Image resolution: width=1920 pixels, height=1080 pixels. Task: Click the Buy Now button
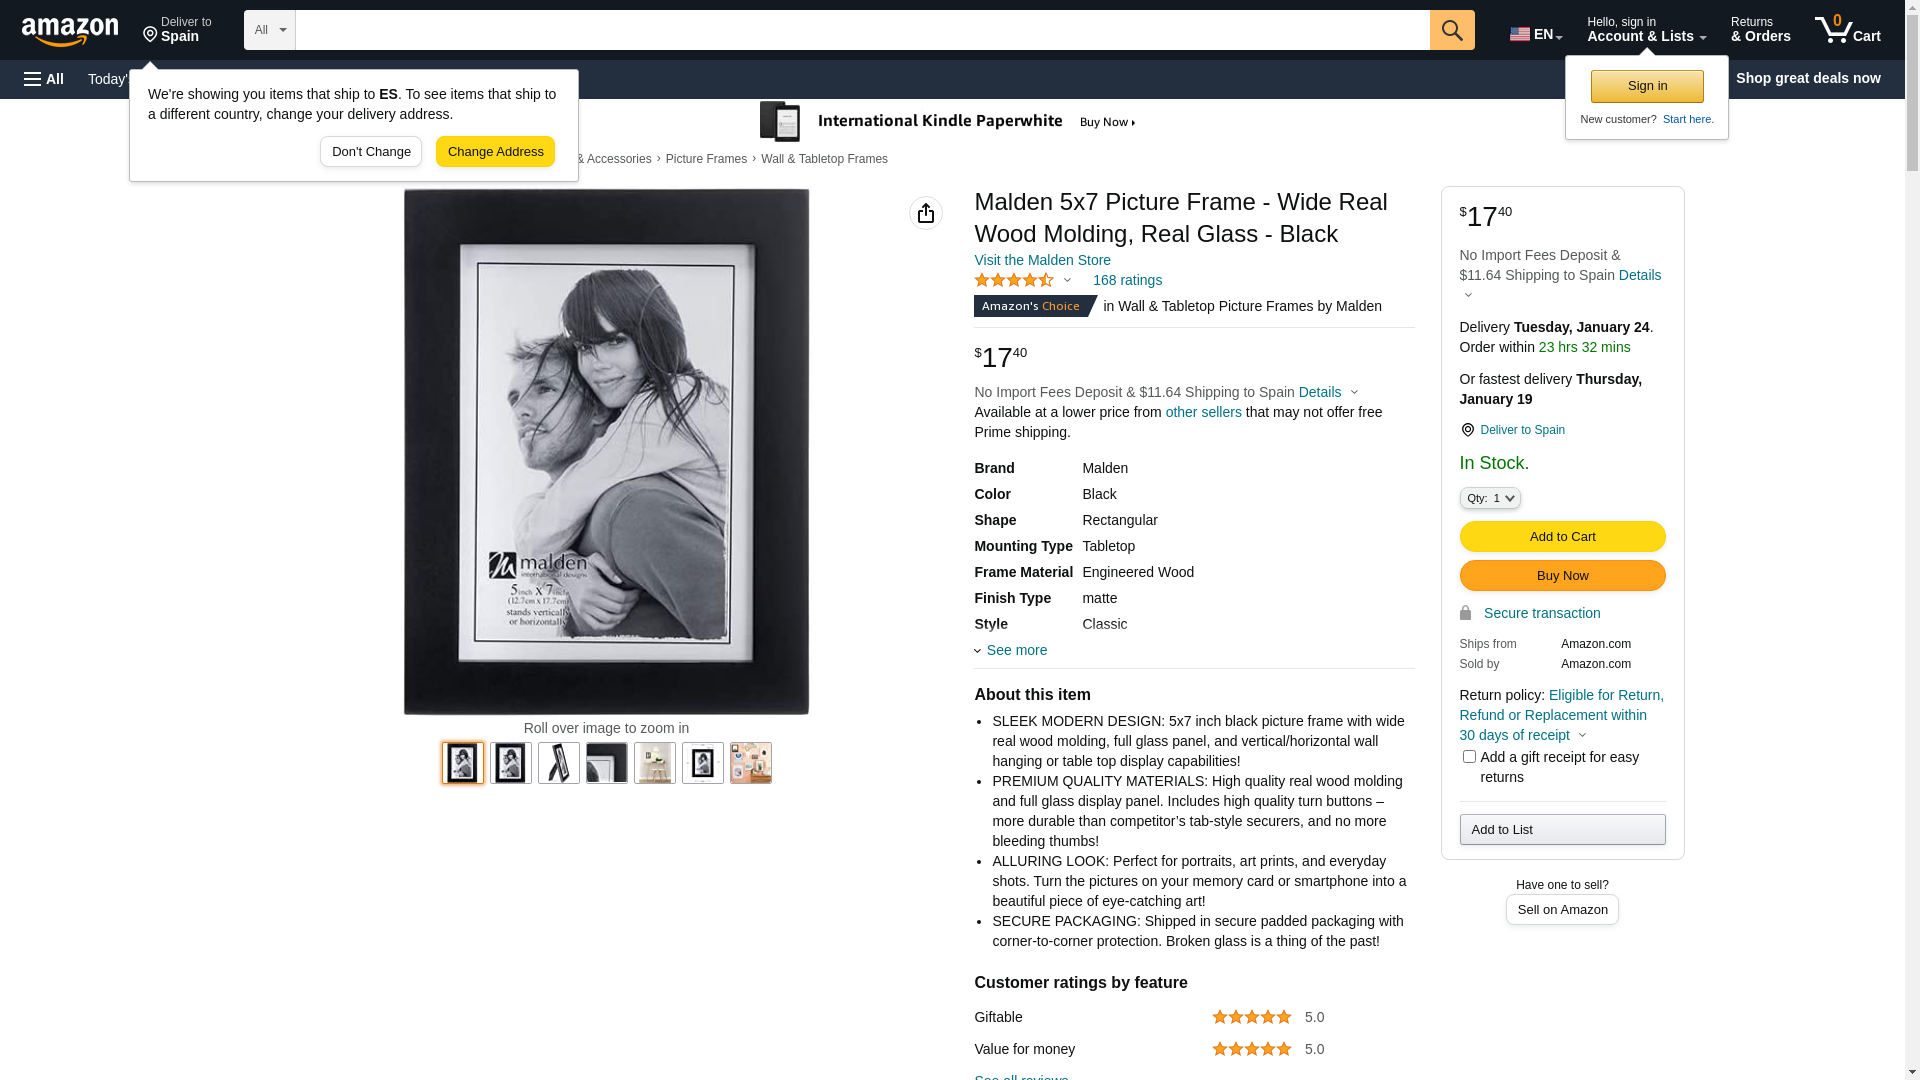[1562, 576]
